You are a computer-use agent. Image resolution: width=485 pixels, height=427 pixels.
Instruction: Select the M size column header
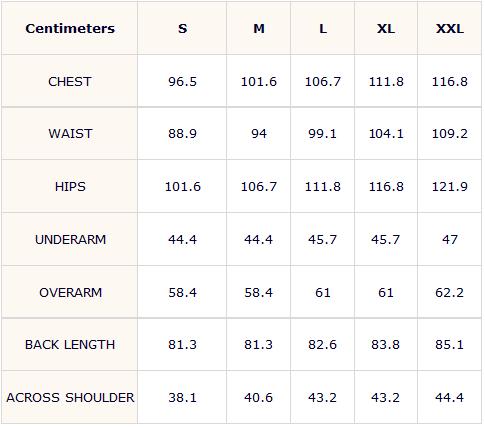point(259,29)
